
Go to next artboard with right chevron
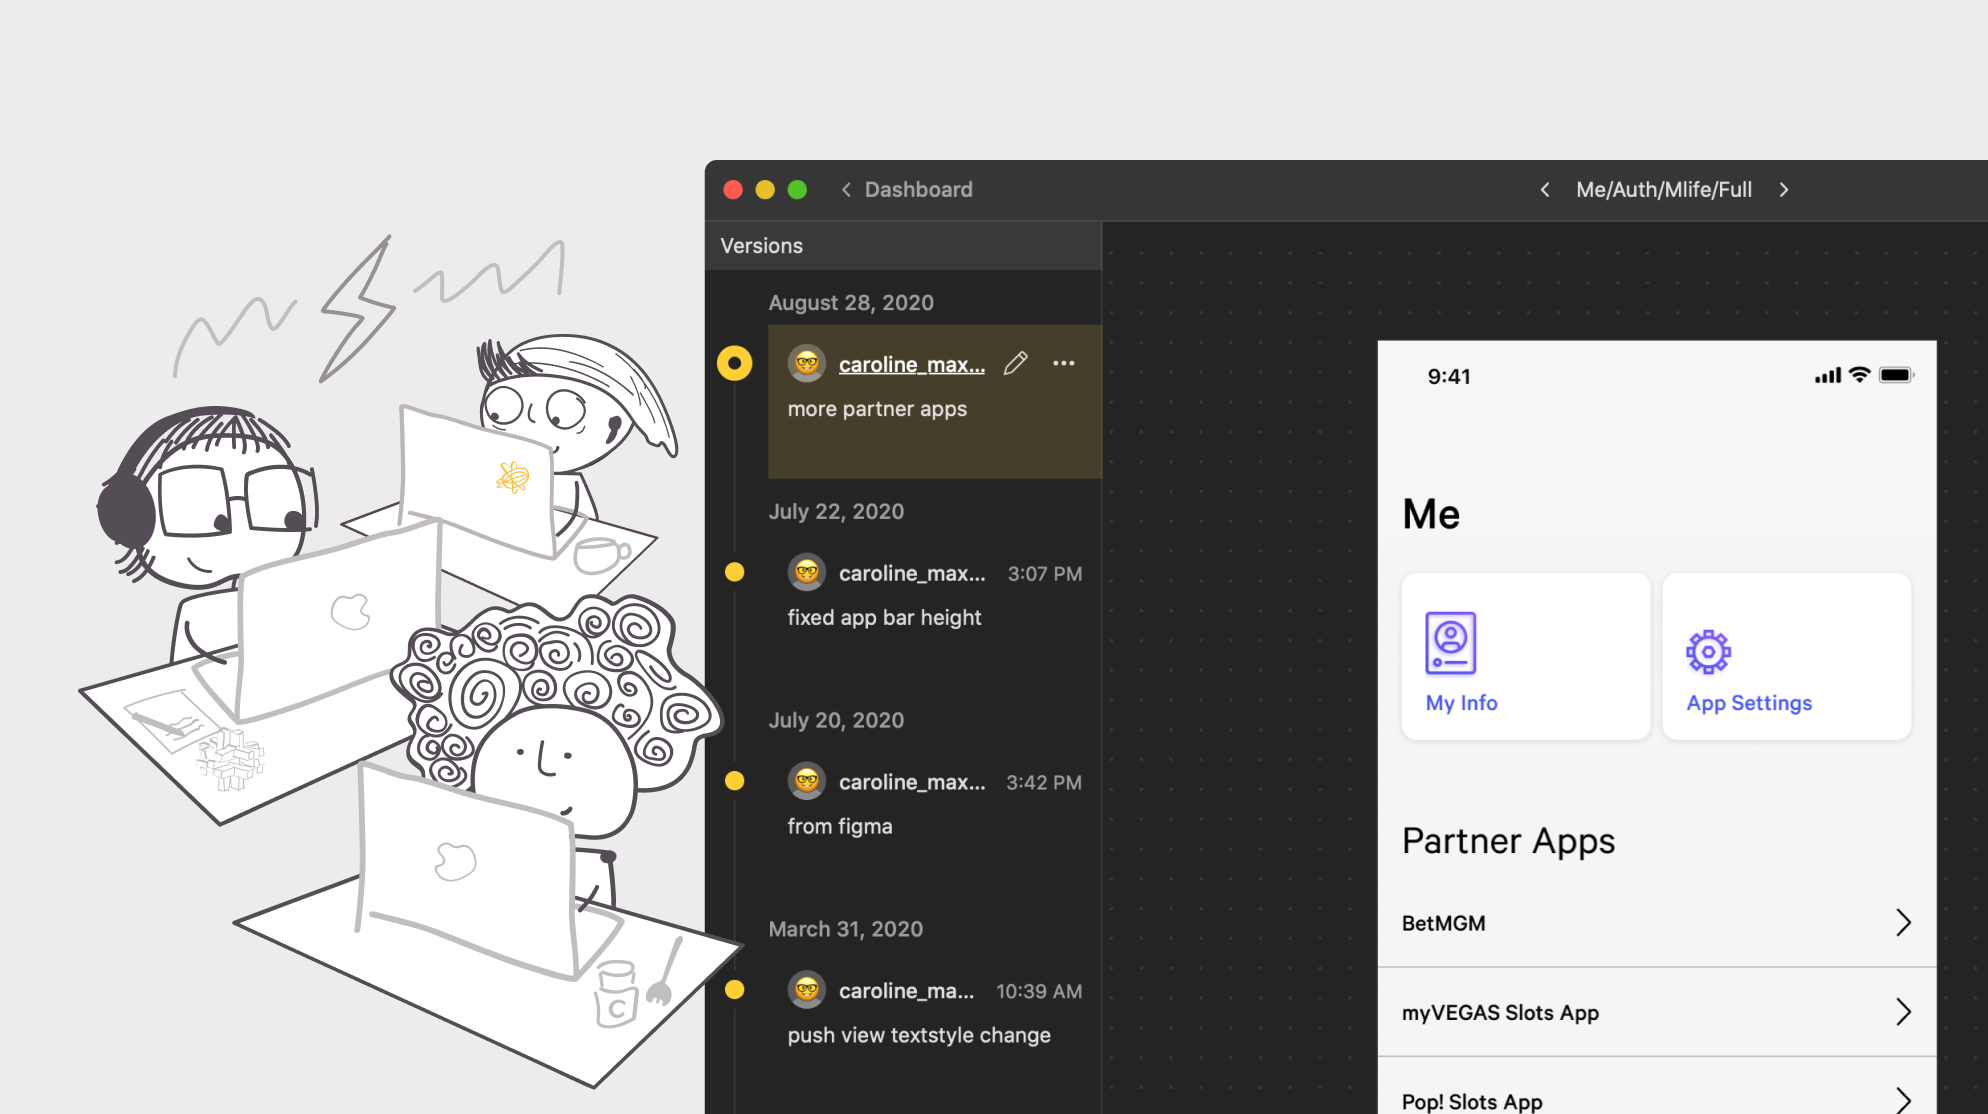1784,190
